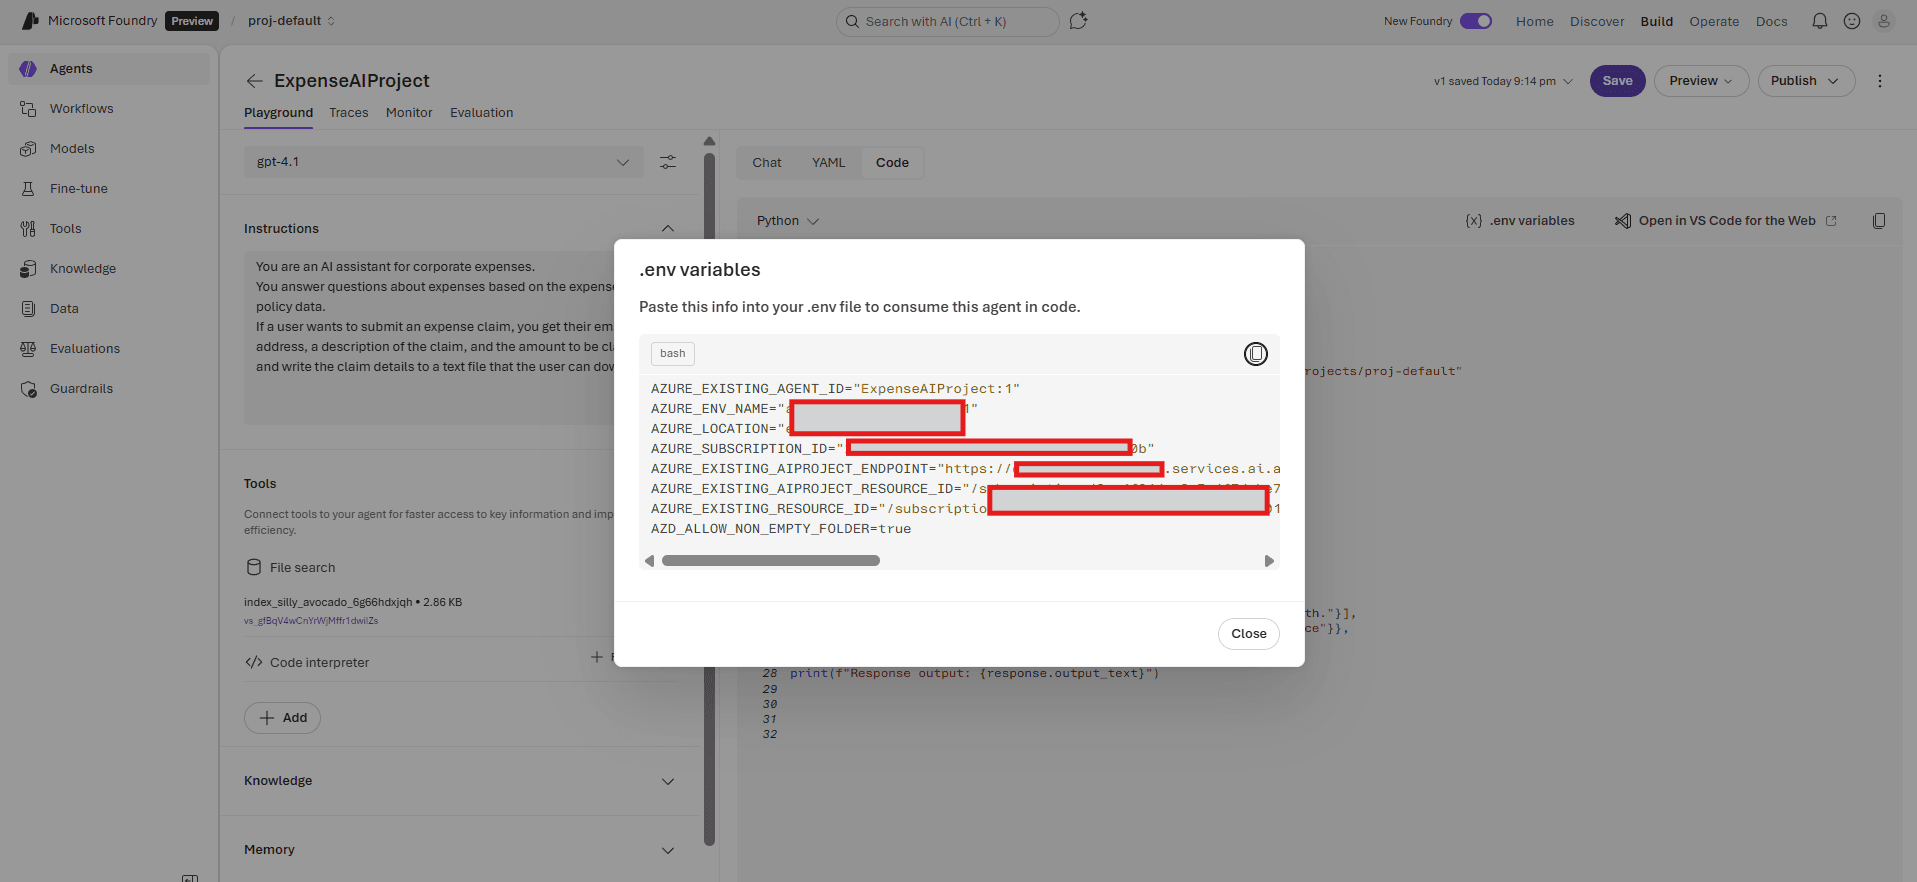Click the new chat icon beside search
1917x882 pixels.
pyautogui.click(x=1078, y=21)
